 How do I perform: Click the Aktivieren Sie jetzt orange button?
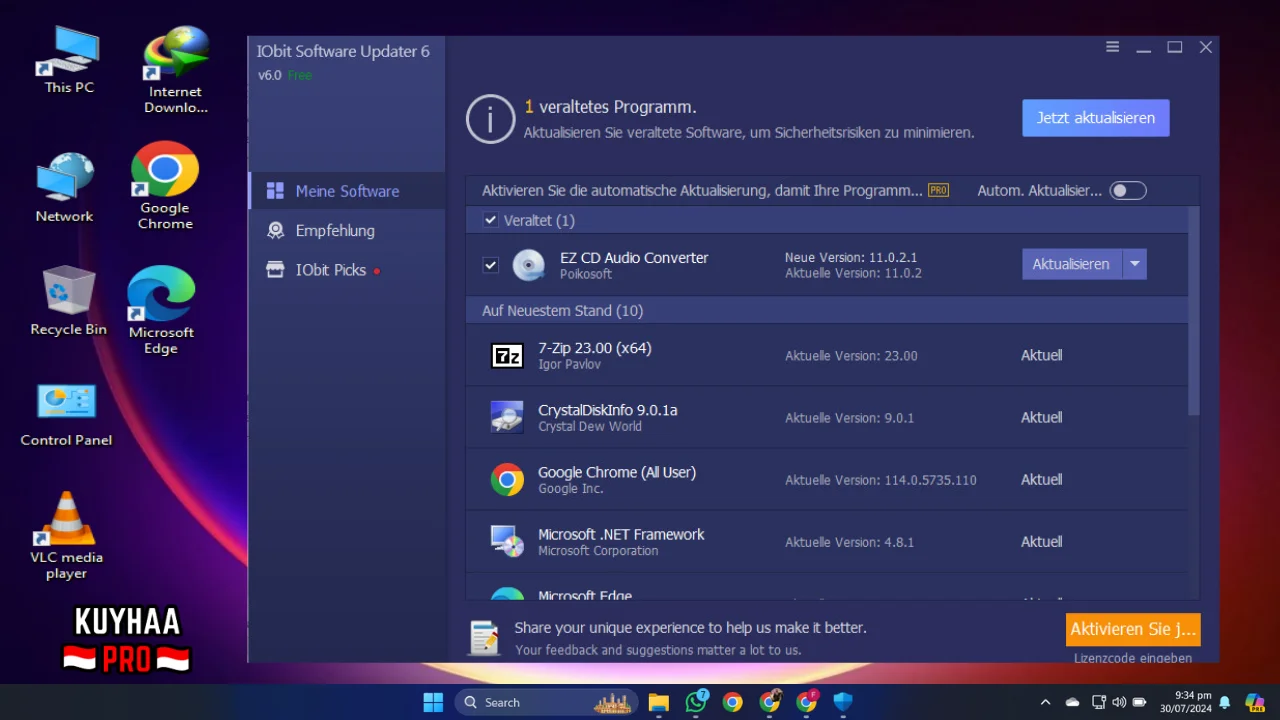1133,629
